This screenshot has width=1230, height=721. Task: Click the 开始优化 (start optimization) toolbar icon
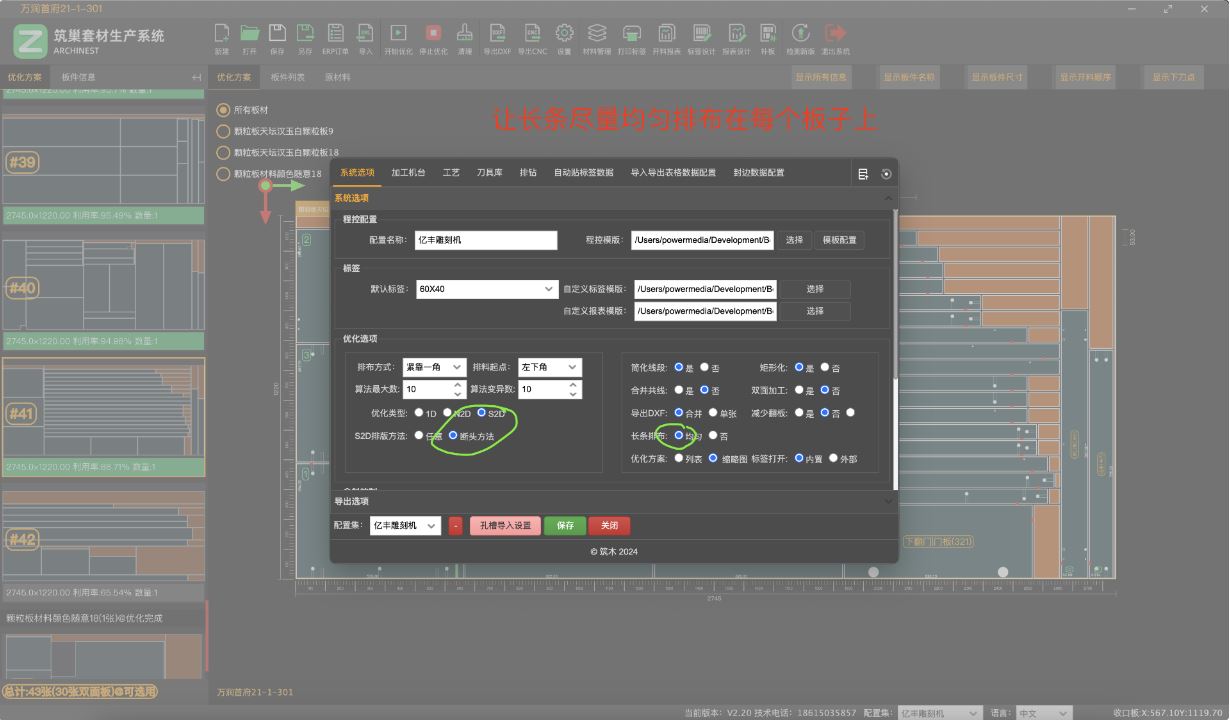397,34
